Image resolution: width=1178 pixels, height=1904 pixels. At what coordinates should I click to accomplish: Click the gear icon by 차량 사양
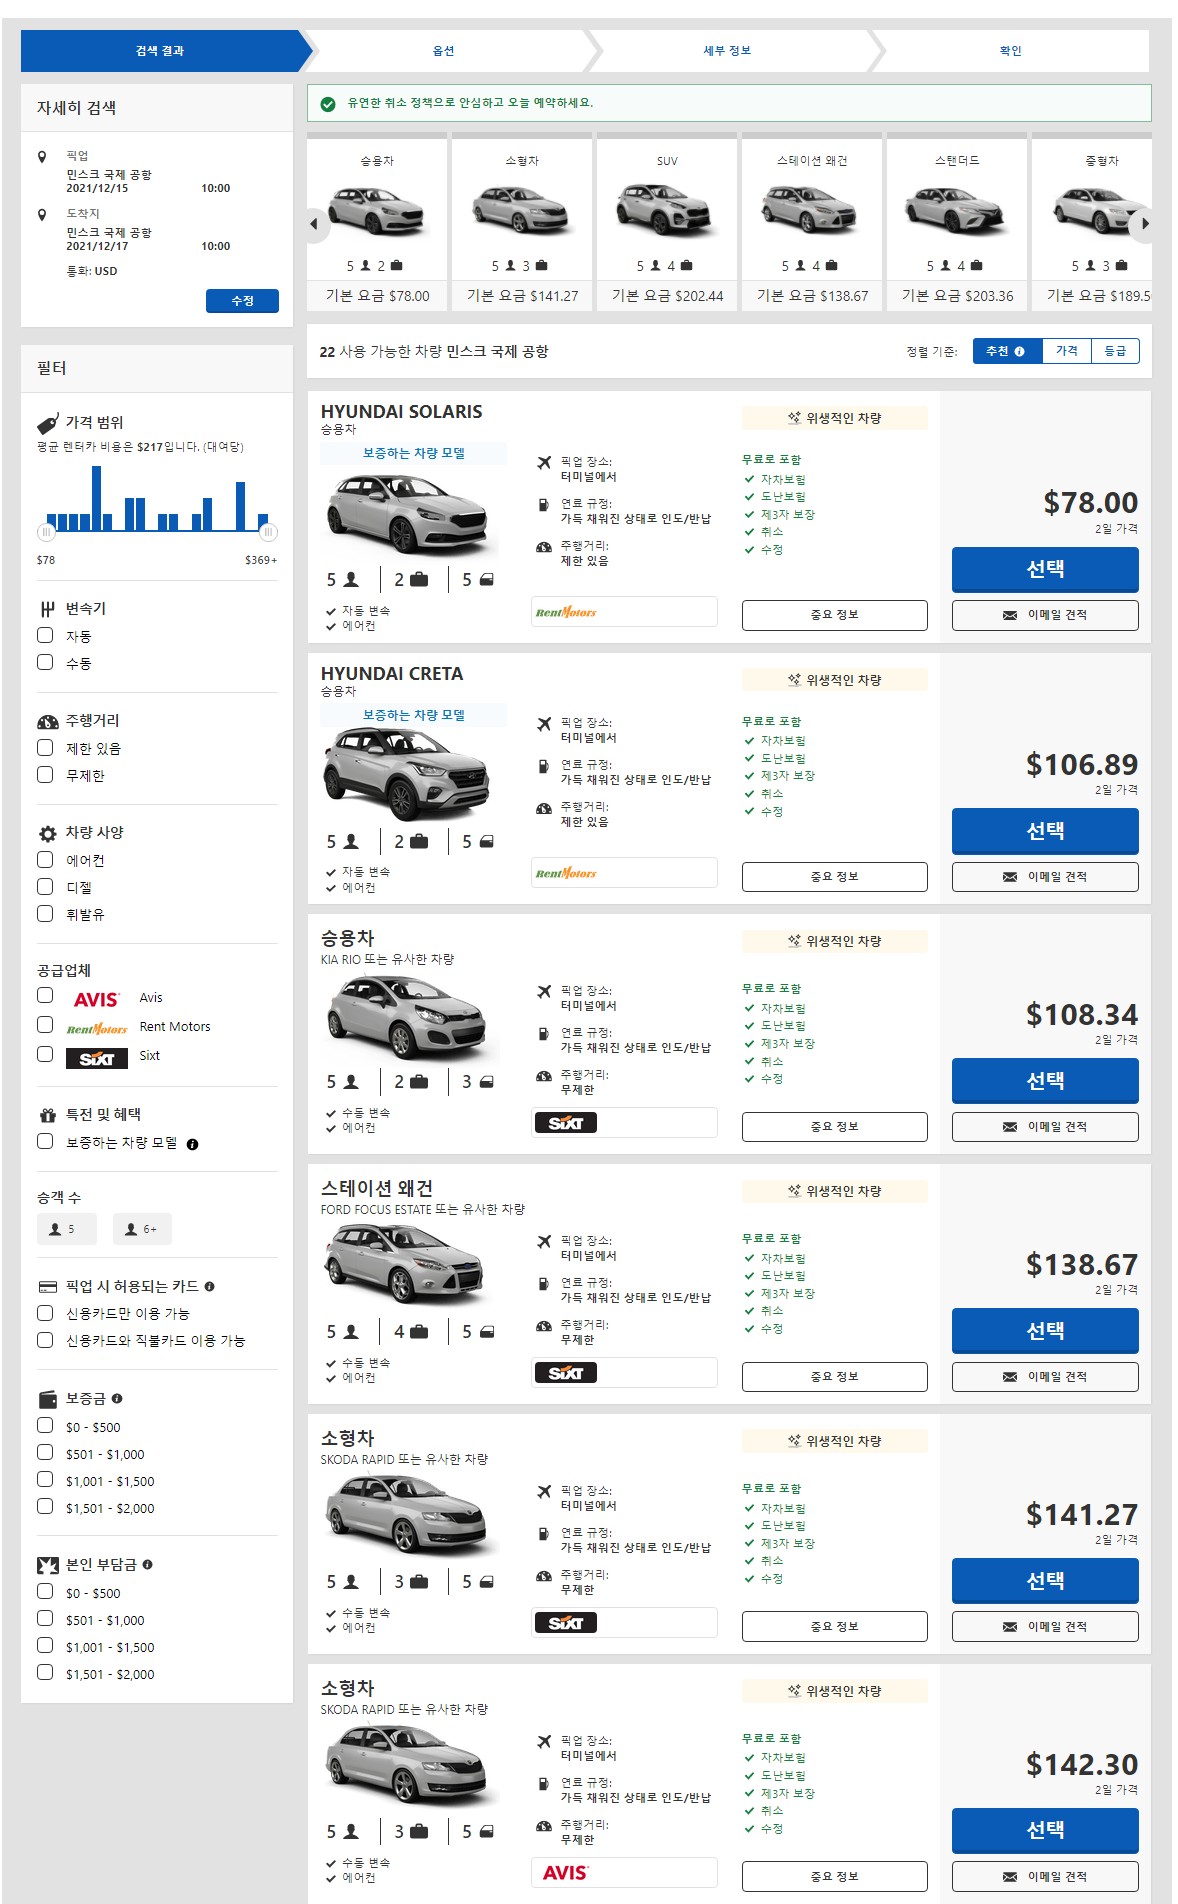pos(47,833)
